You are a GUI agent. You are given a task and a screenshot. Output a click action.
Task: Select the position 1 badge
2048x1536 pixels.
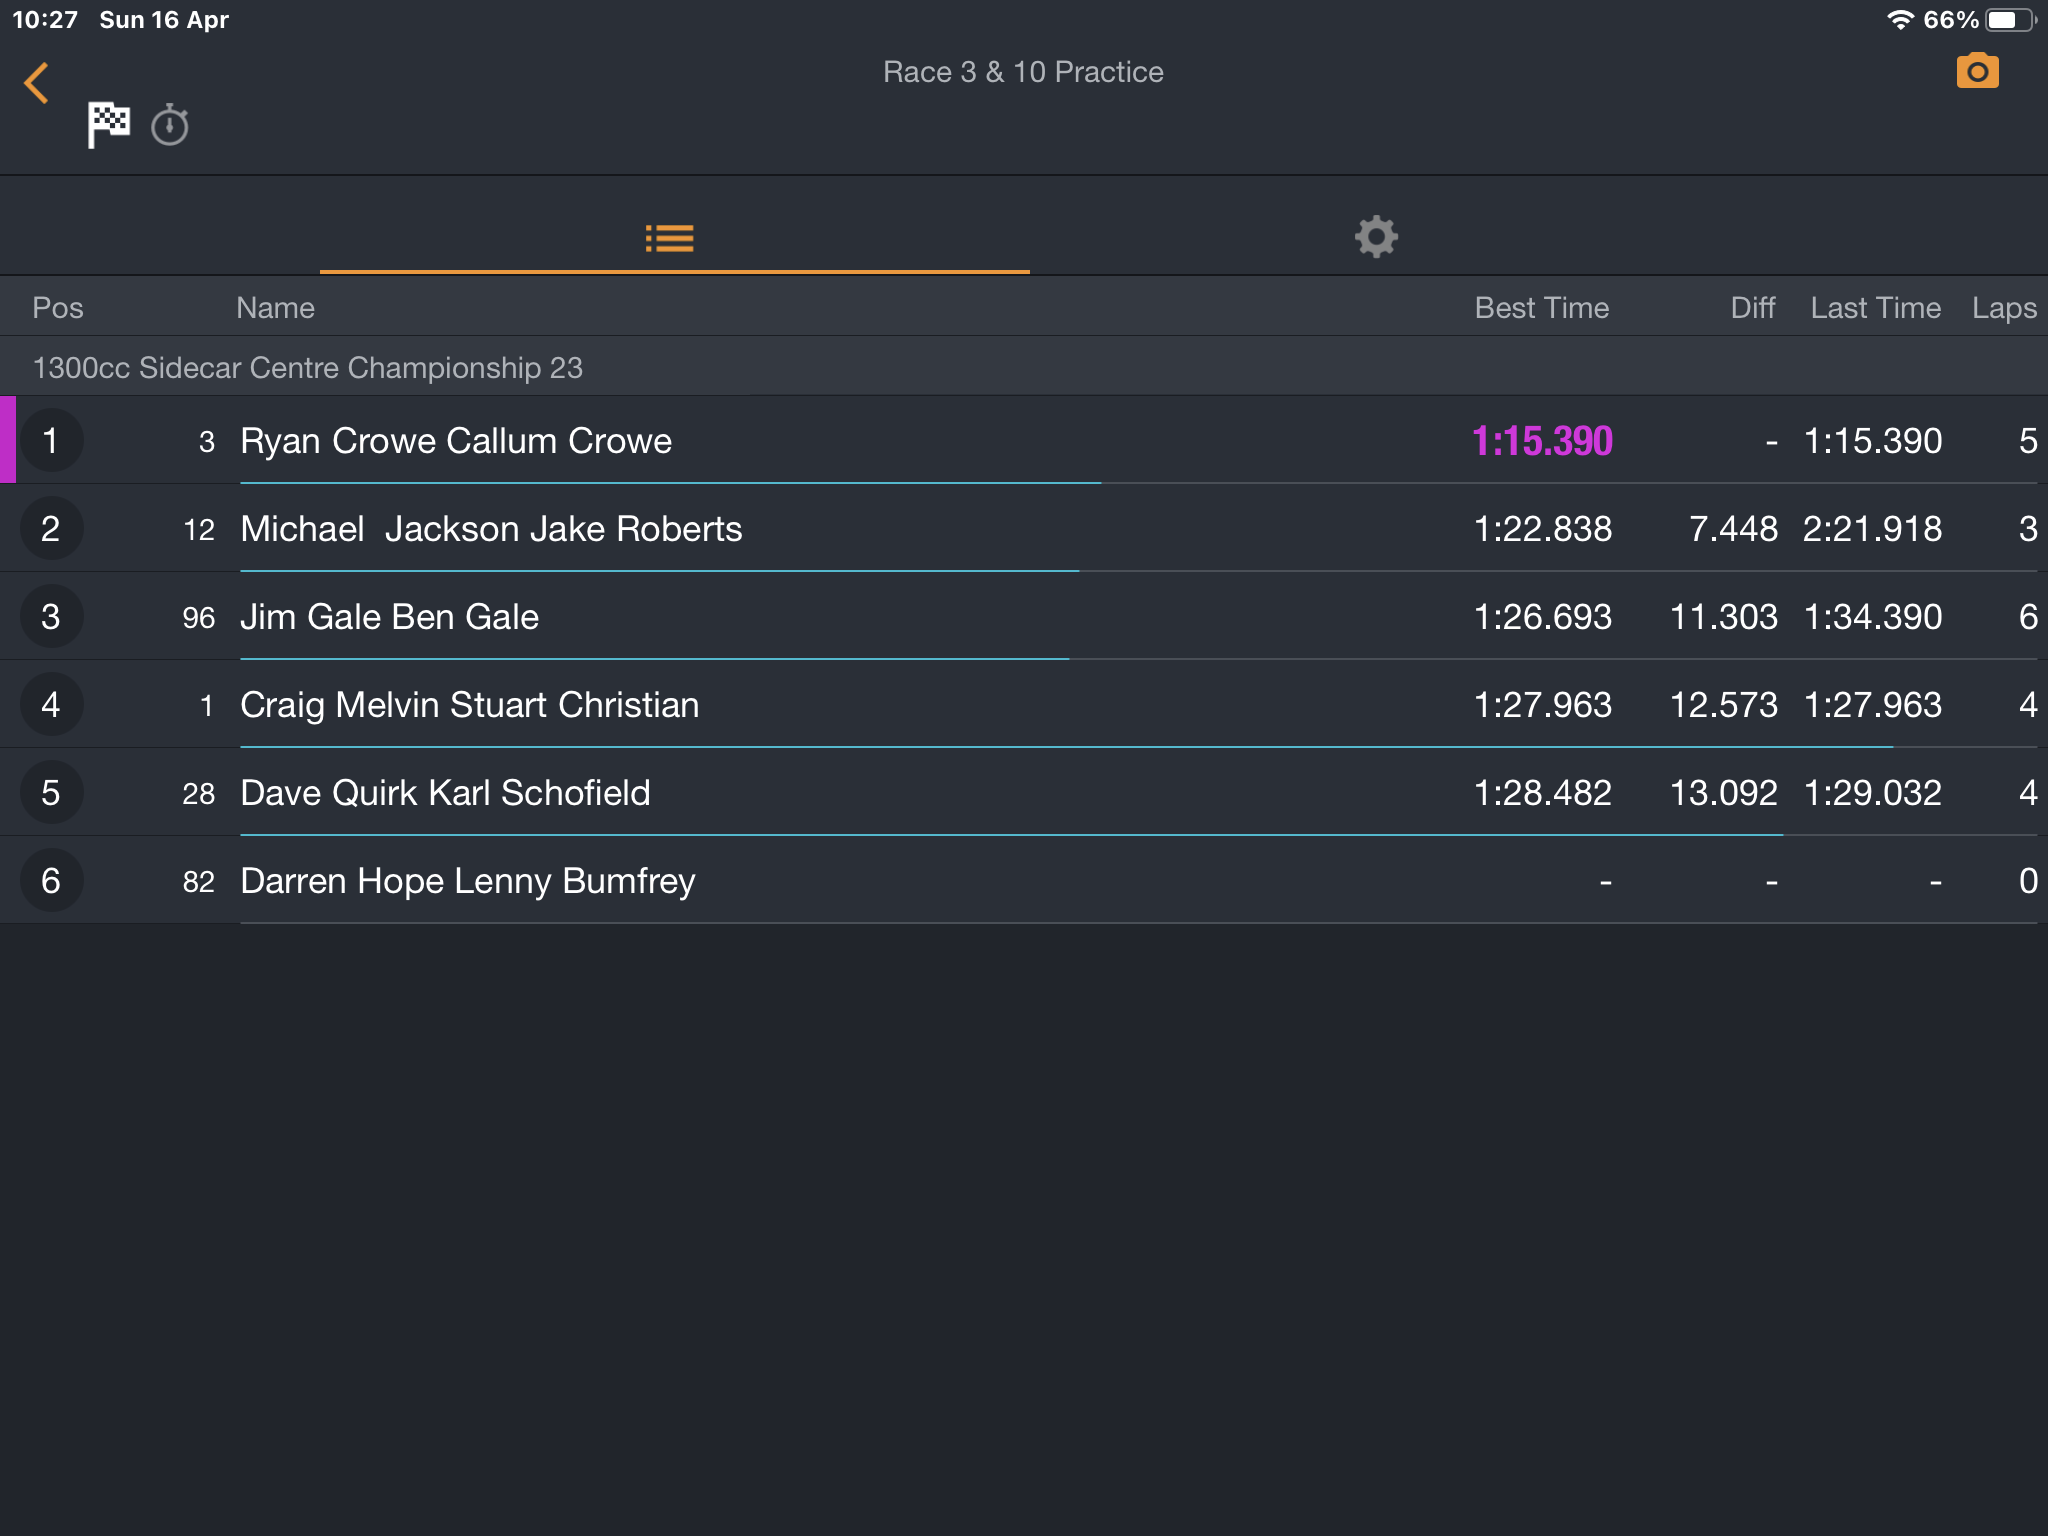(51, 440)
